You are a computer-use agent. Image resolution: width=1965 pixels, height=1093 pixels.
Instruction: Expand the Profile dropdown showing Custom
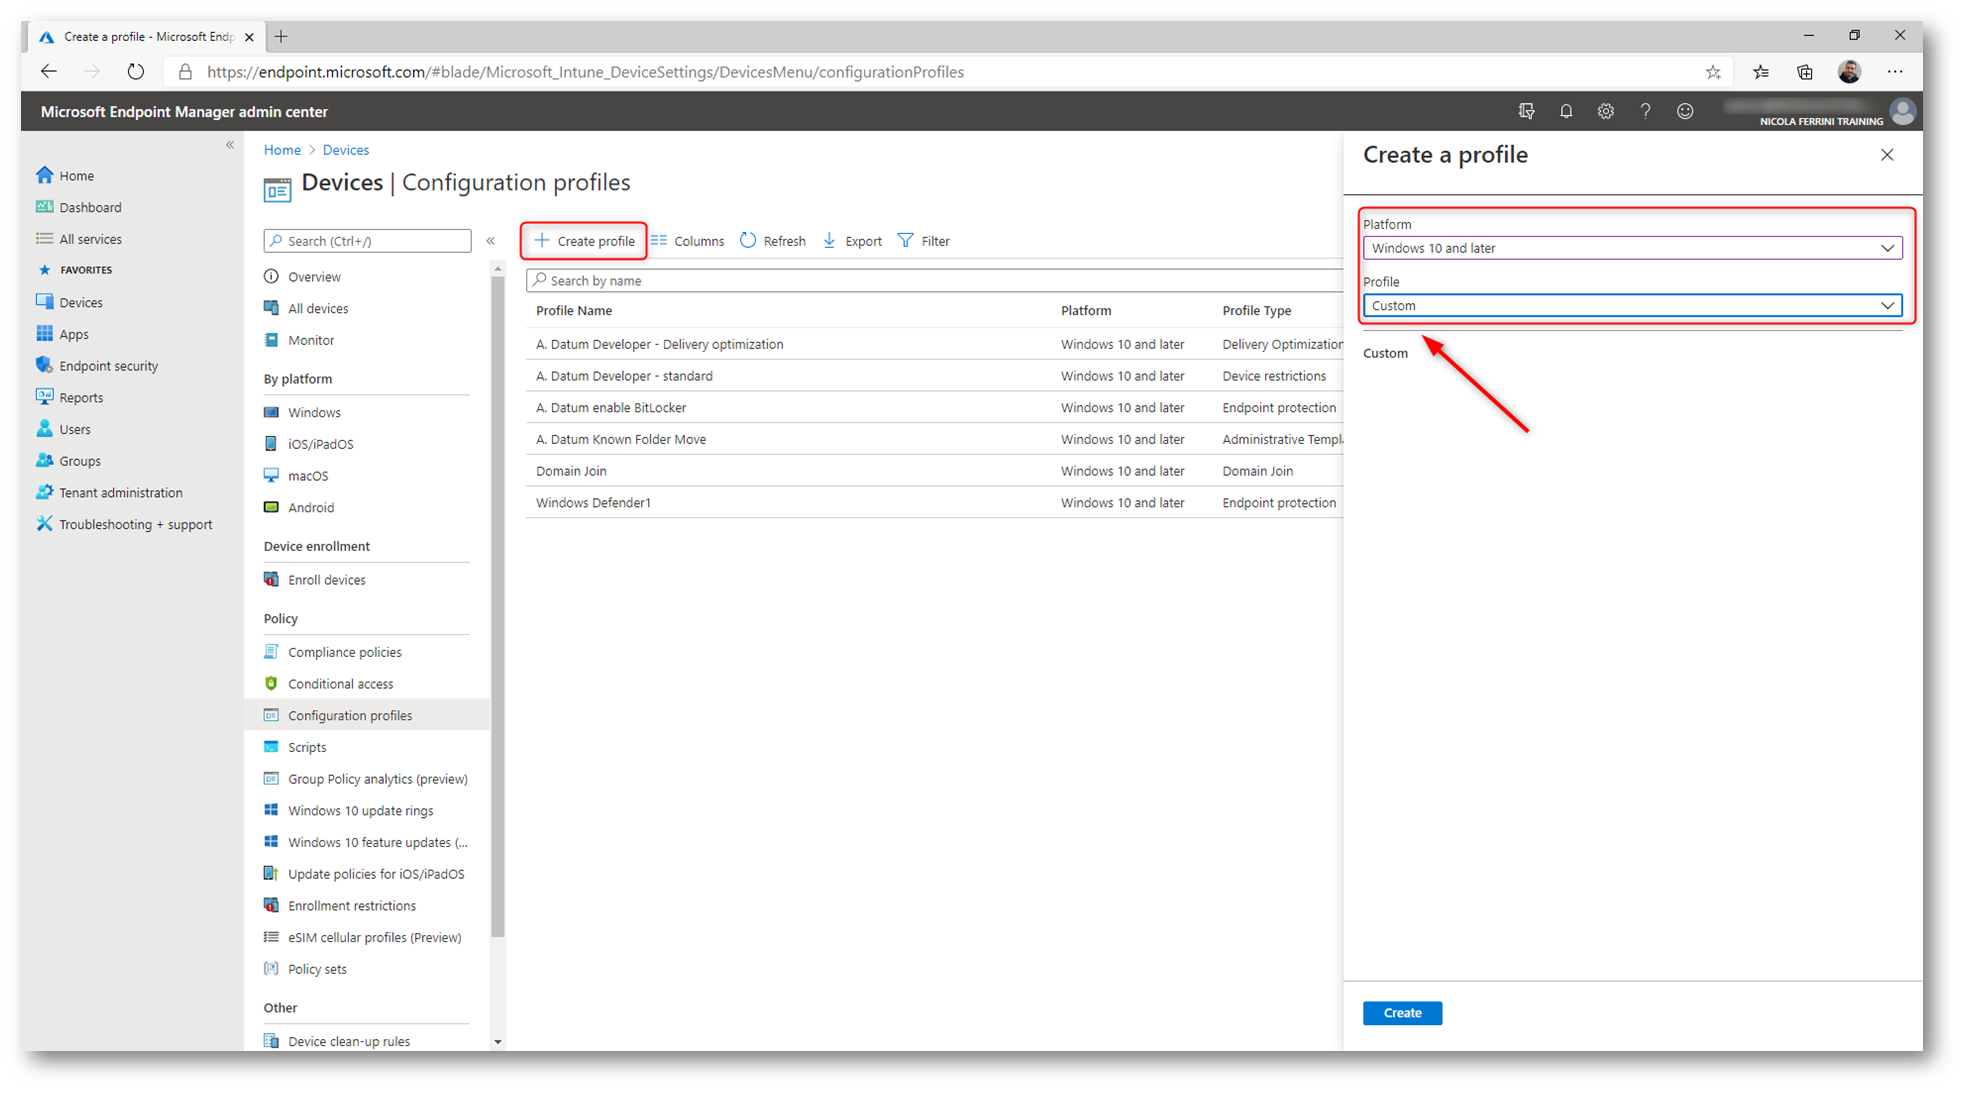pos(1632,306)
